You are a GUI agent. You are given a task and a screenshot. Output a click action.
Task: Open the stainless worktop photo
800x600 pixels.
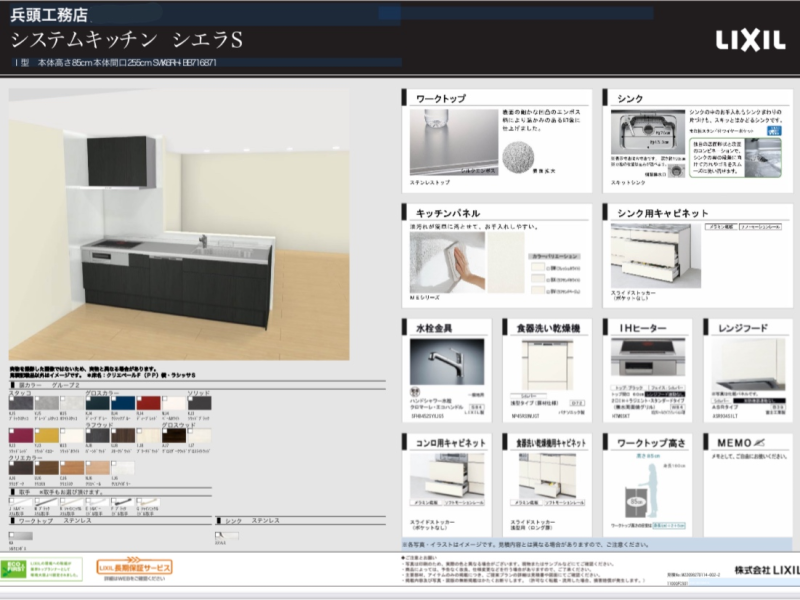(454, 142)
